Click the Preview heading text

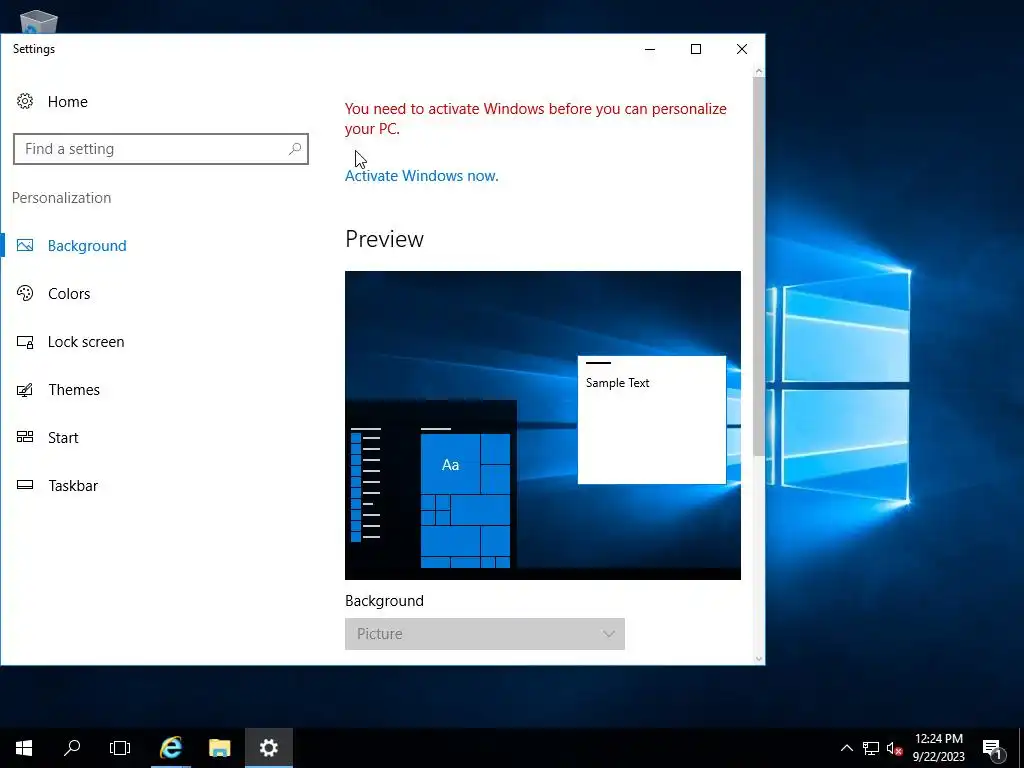pyautogui.click(x=384, y=239)
